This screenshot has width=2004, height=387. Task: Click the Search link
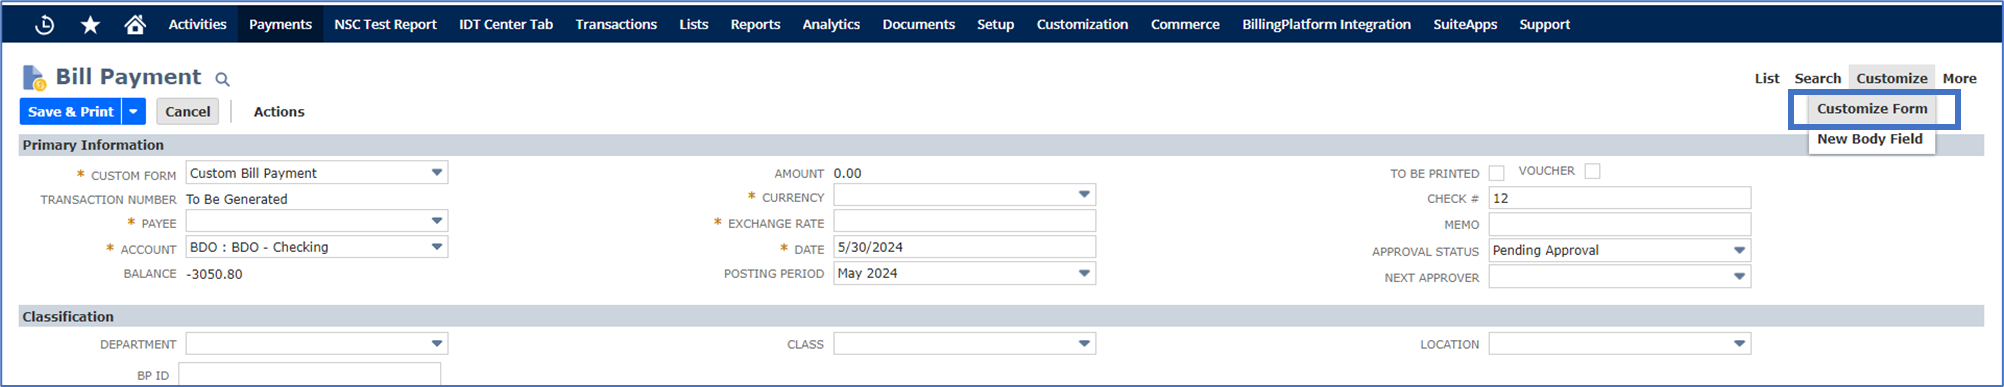pyautogui.click(x=1817, y=78)
